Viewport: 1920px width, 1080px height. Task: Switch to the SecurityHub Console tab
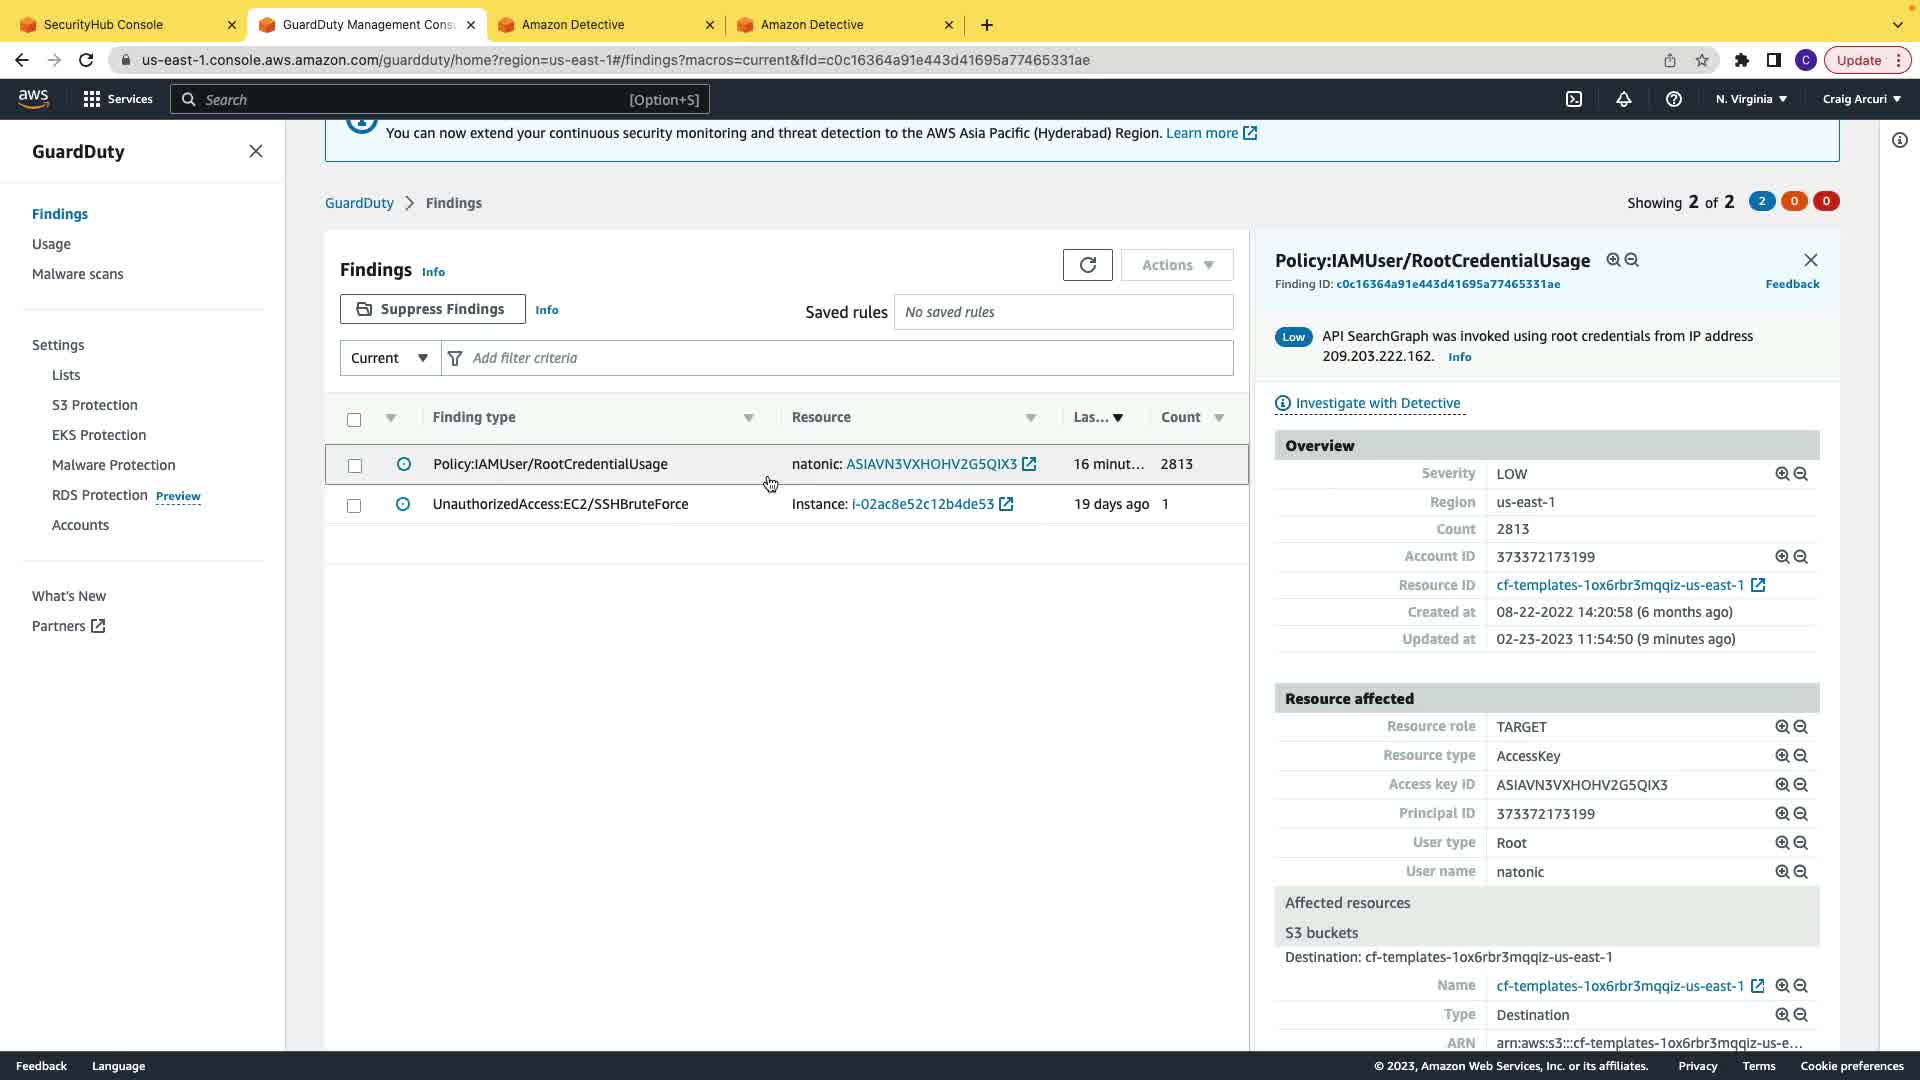[x=104, y=24]
